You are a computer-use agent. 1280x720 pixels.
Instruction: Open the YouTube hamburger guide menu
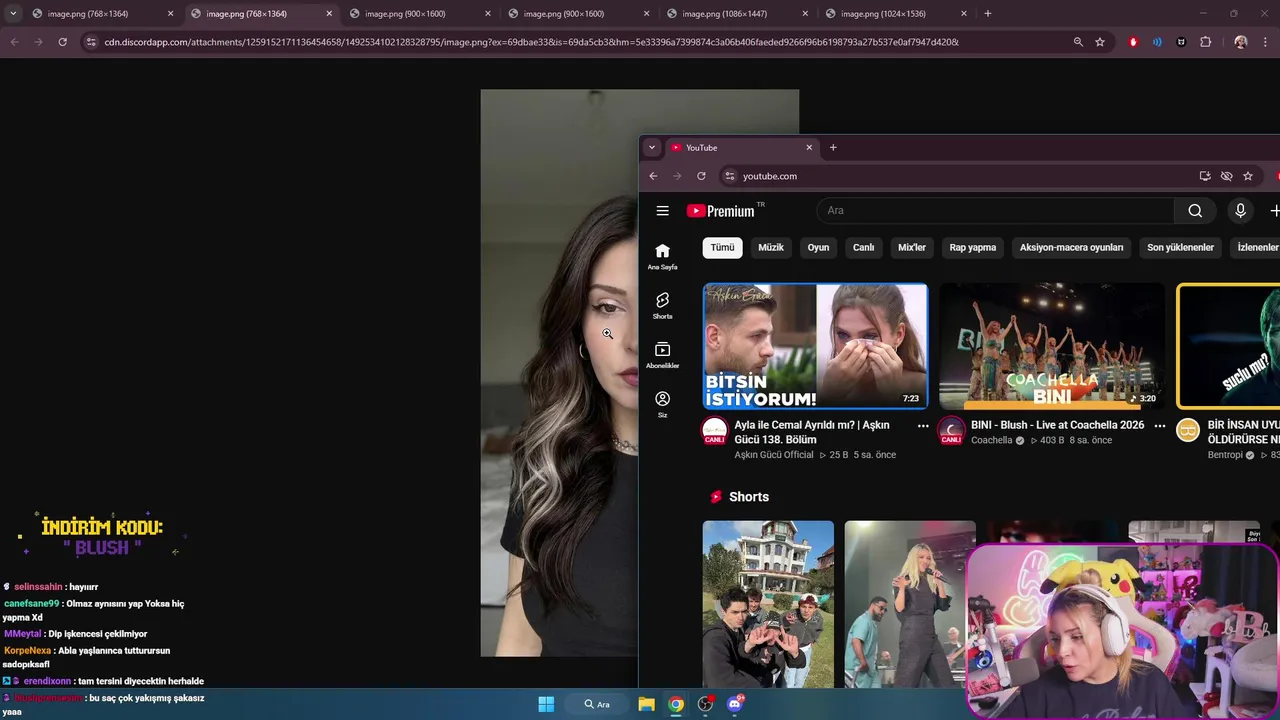(x=662, y=211)
